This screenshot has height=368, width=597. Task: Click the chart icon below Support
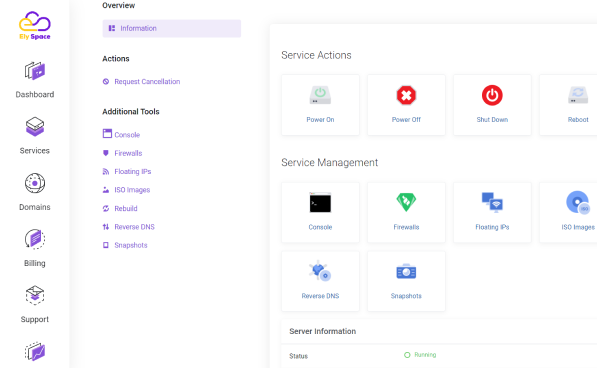click(x=35, y=351)
